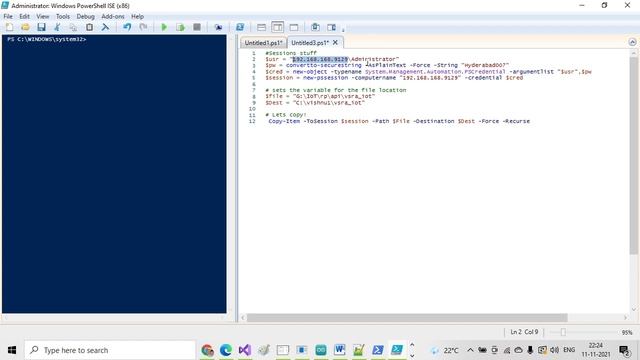Open the Help menu
Viewport: 640px width, 360px height.
[x=137, y=16]
